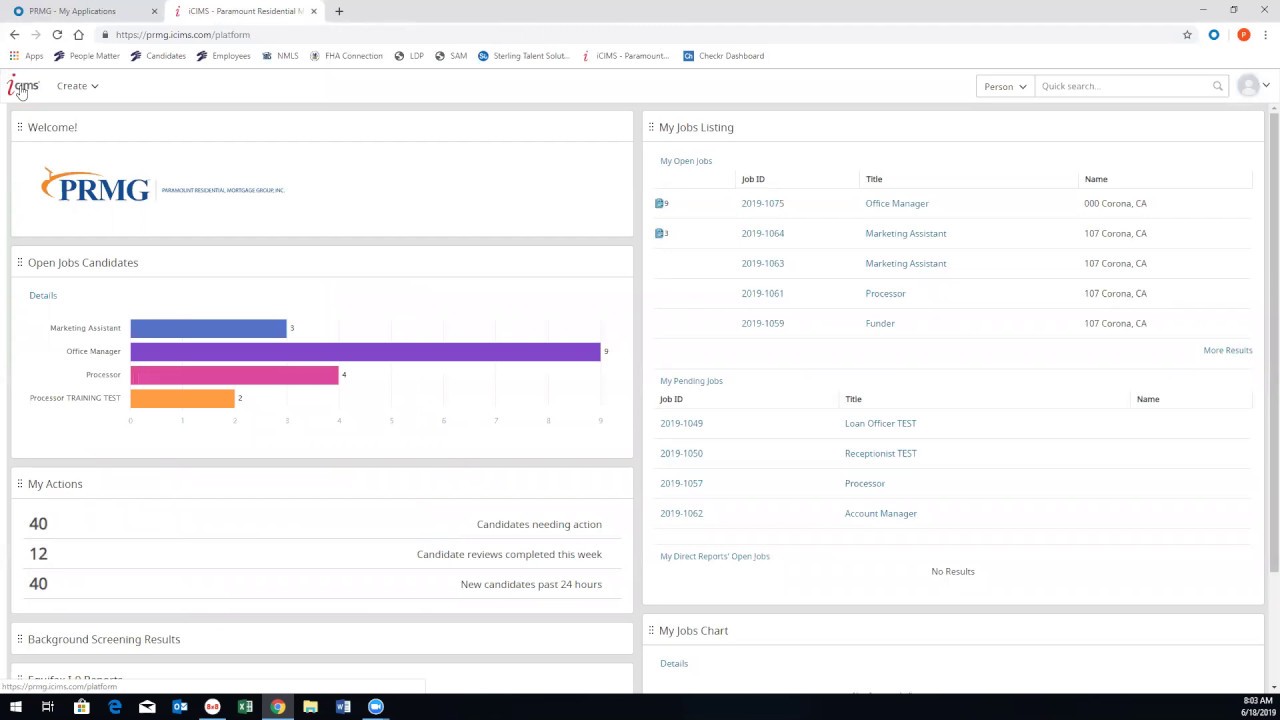
Task: Expand the Create dropdown menu
Action: [x=77, y=86]
